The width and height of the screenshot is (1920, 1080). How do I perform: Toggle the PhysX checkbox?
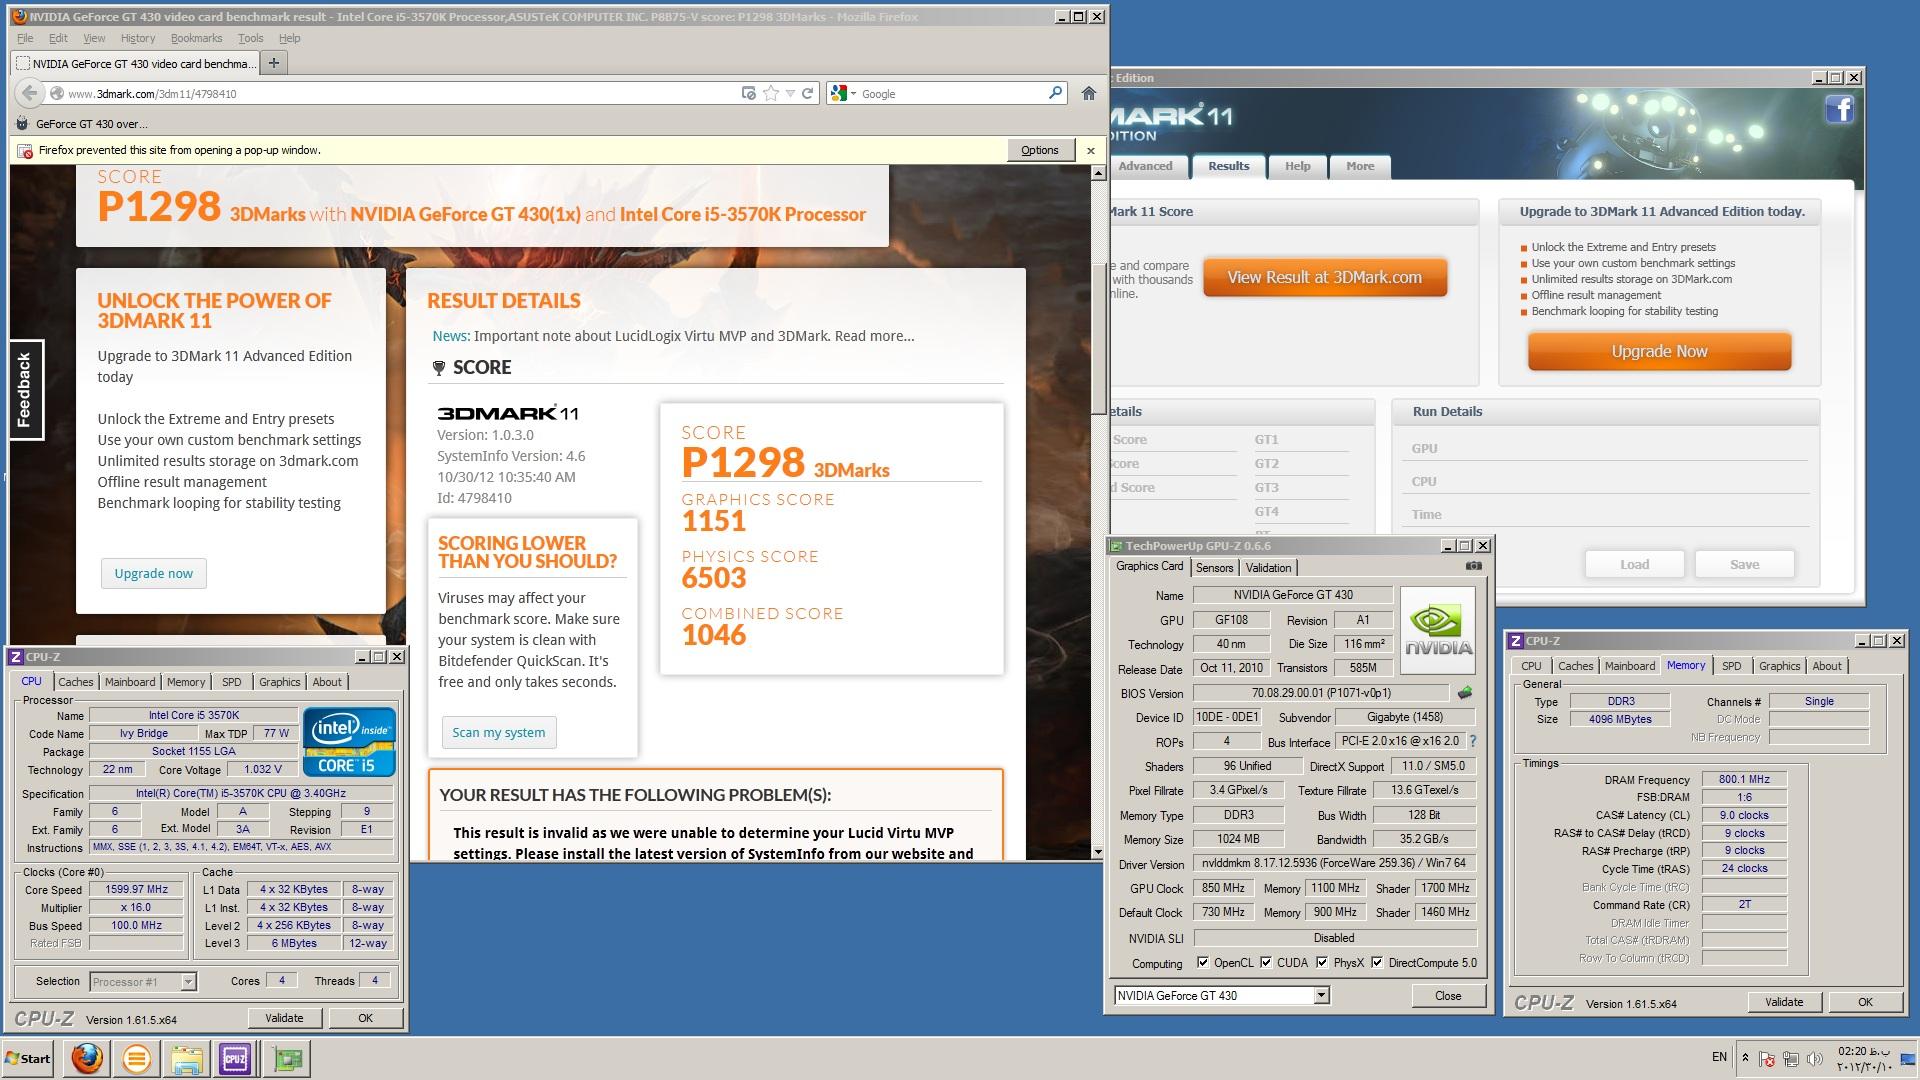(x=1322, y=963)
